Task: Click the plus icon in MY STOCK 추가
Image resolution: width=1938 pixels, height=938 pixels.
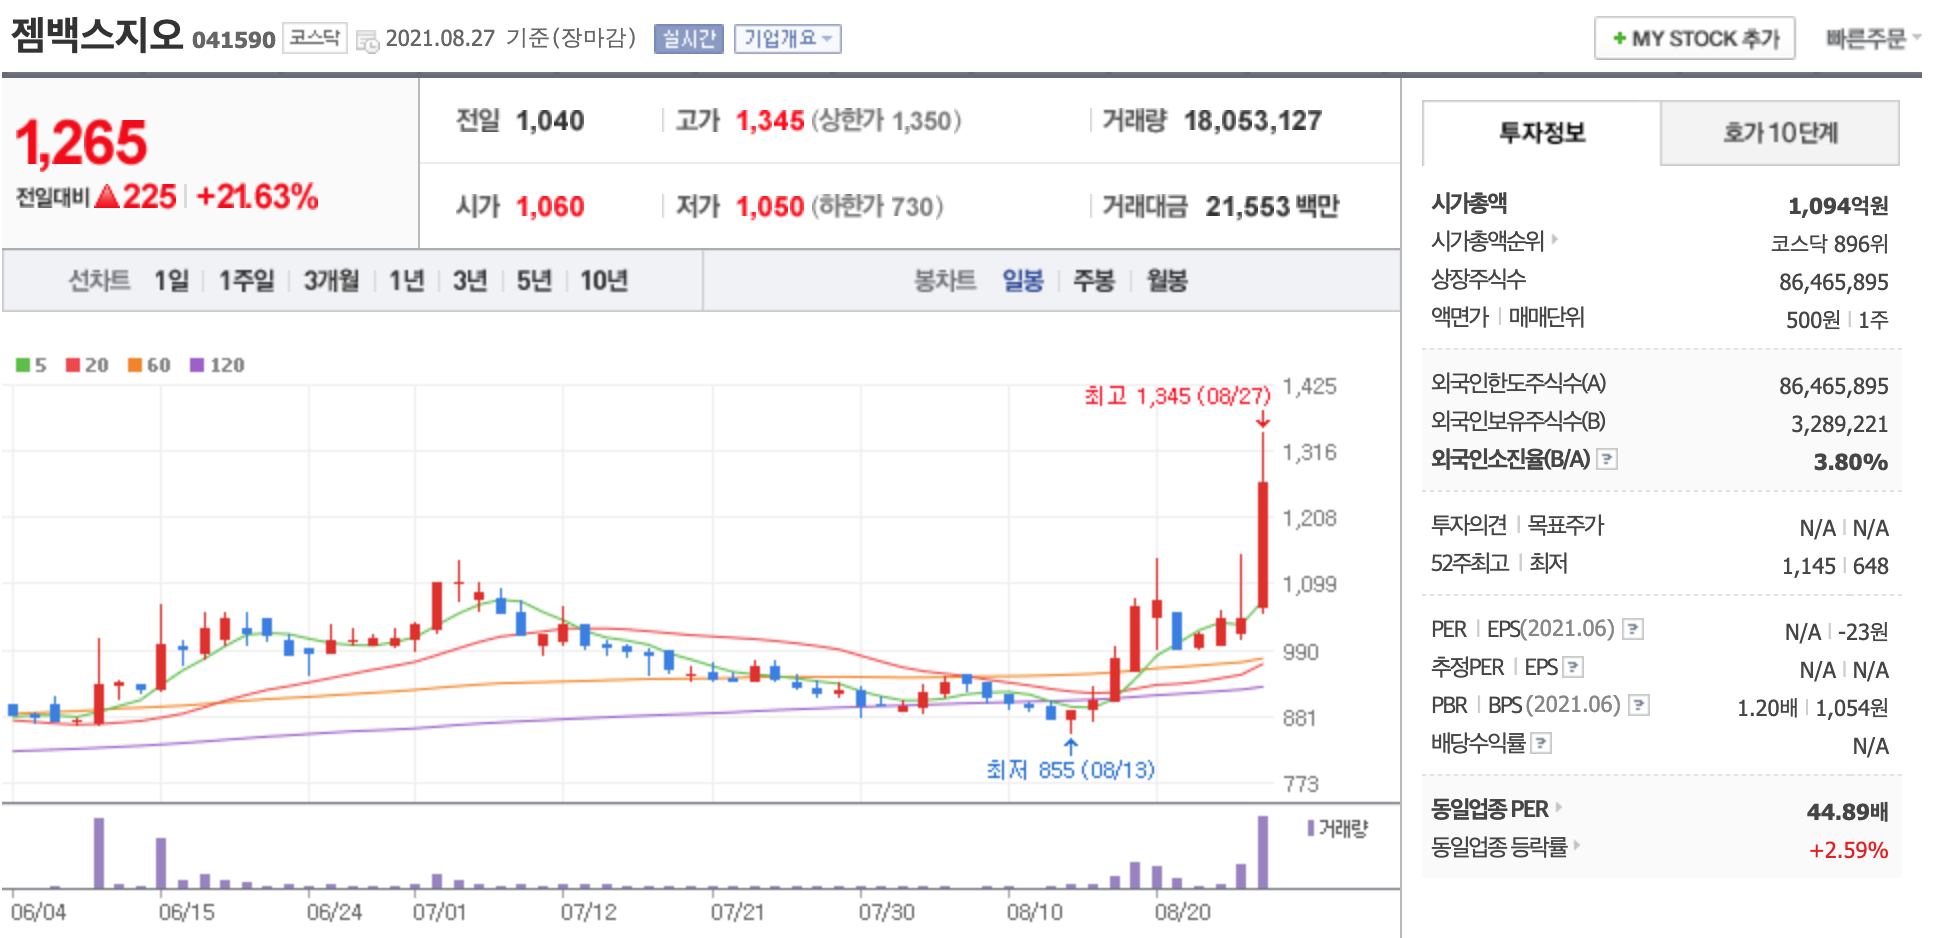Action: pyautogui.click(x=1619, y=39)
